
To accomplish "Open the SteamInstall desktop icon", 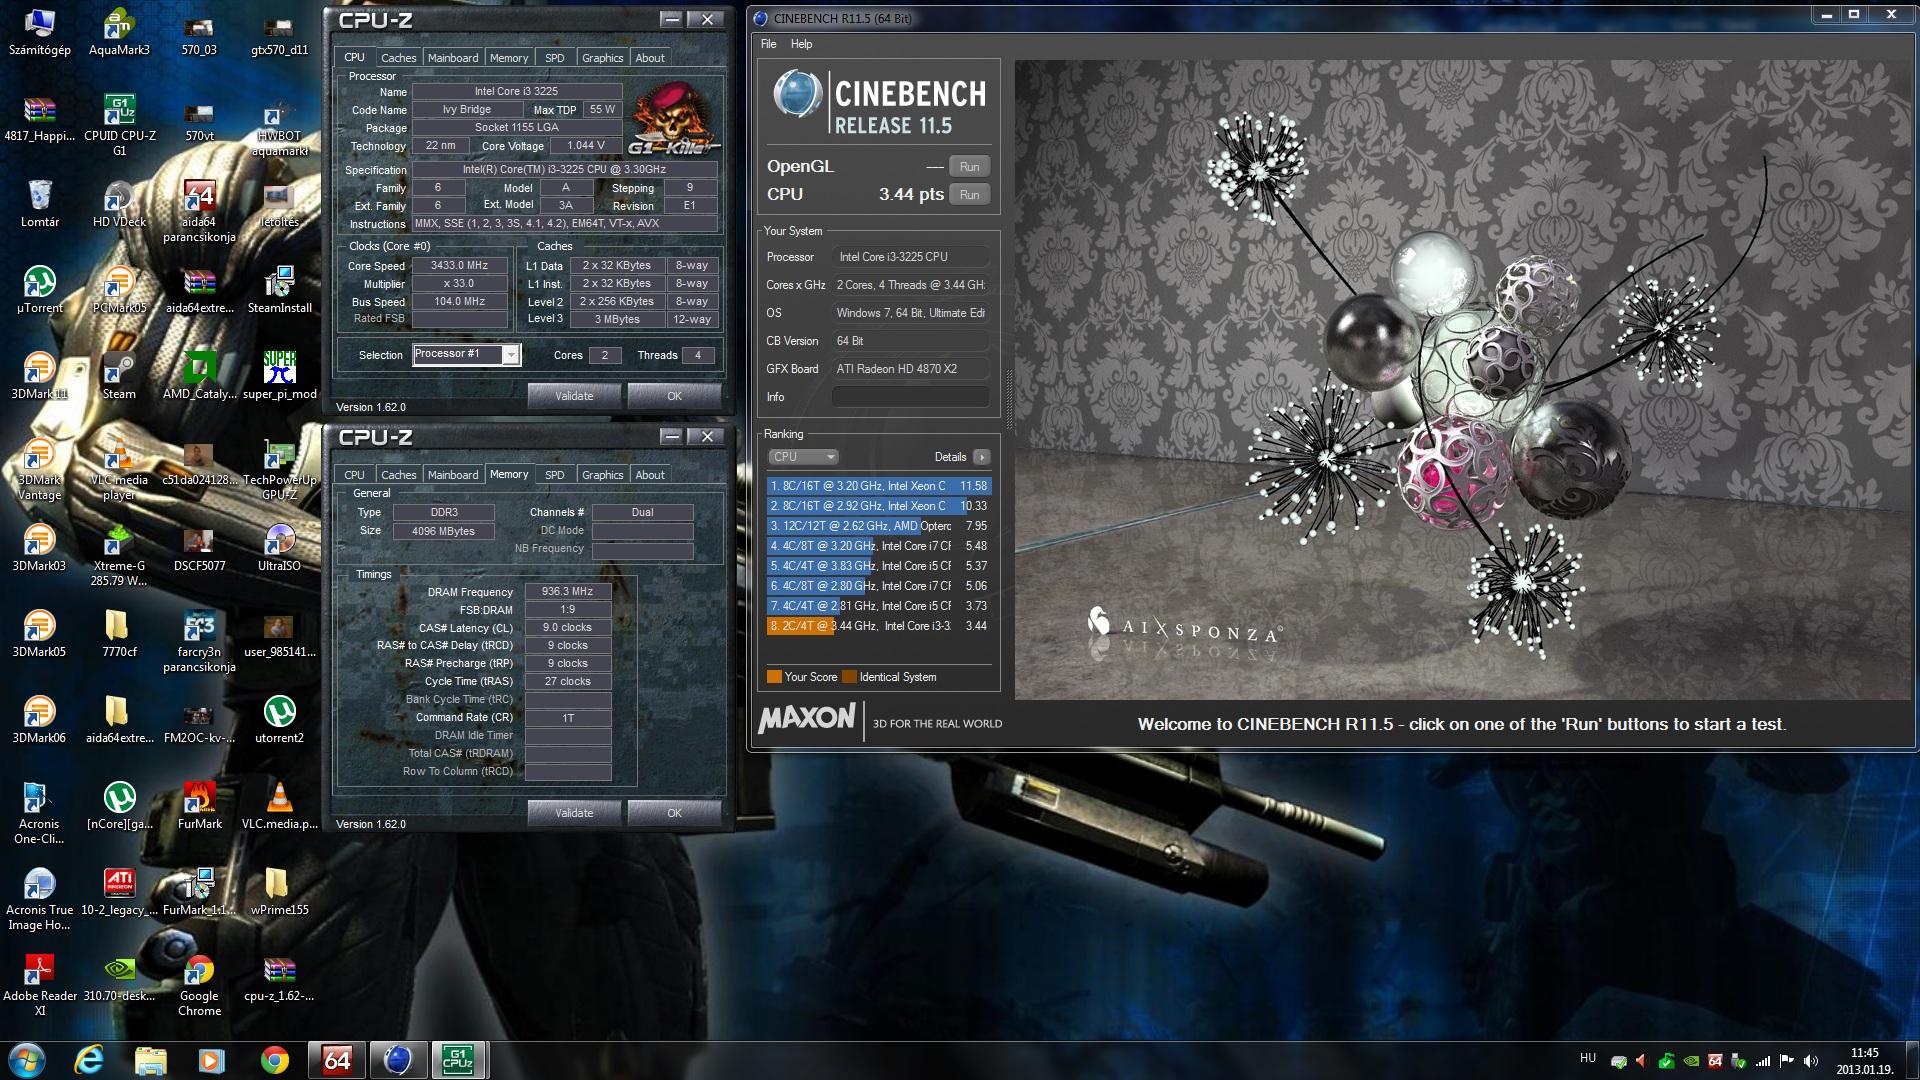I will coord(279,289).
